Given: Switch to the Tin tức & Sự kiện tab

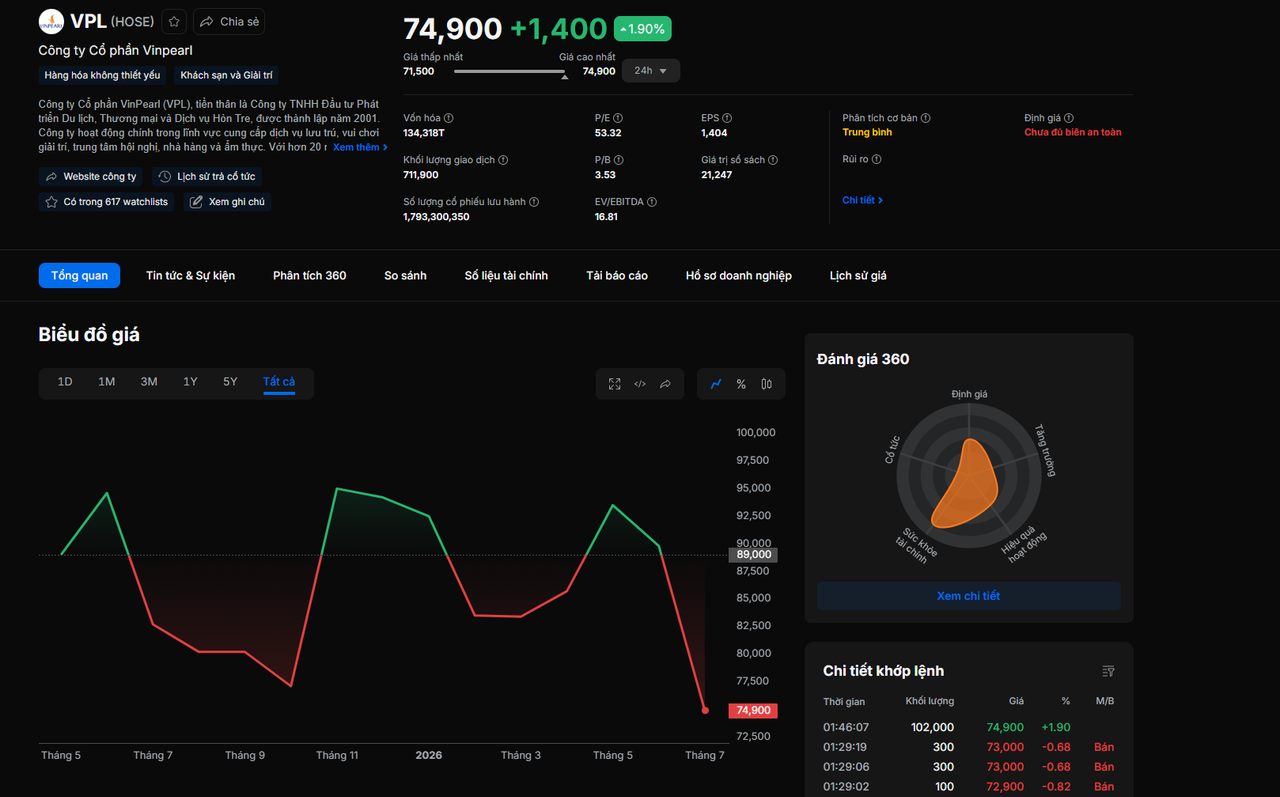Looking at the screenshot, I should coord(190,275).
